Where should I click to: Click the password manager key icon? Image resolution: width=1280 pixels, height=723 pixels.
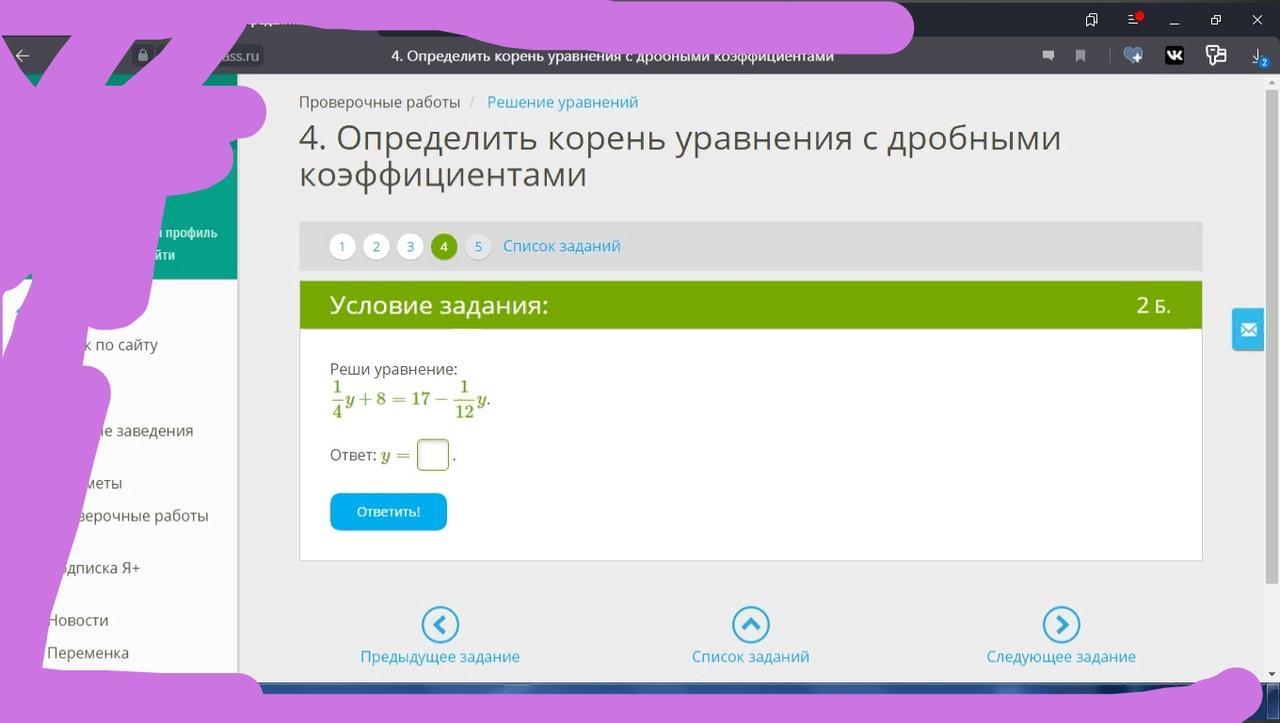click(1216, 56)
